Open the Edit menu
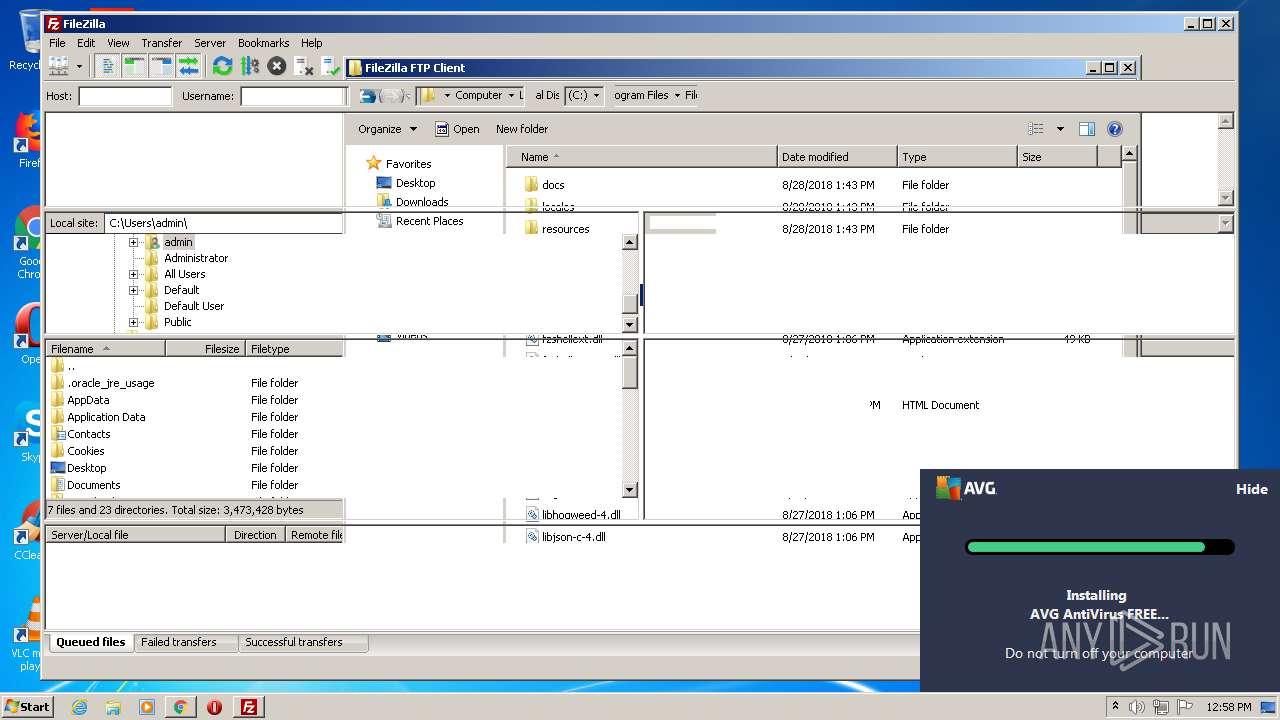The height and width of the screenshot is (720, 1280). click(86, 43)
